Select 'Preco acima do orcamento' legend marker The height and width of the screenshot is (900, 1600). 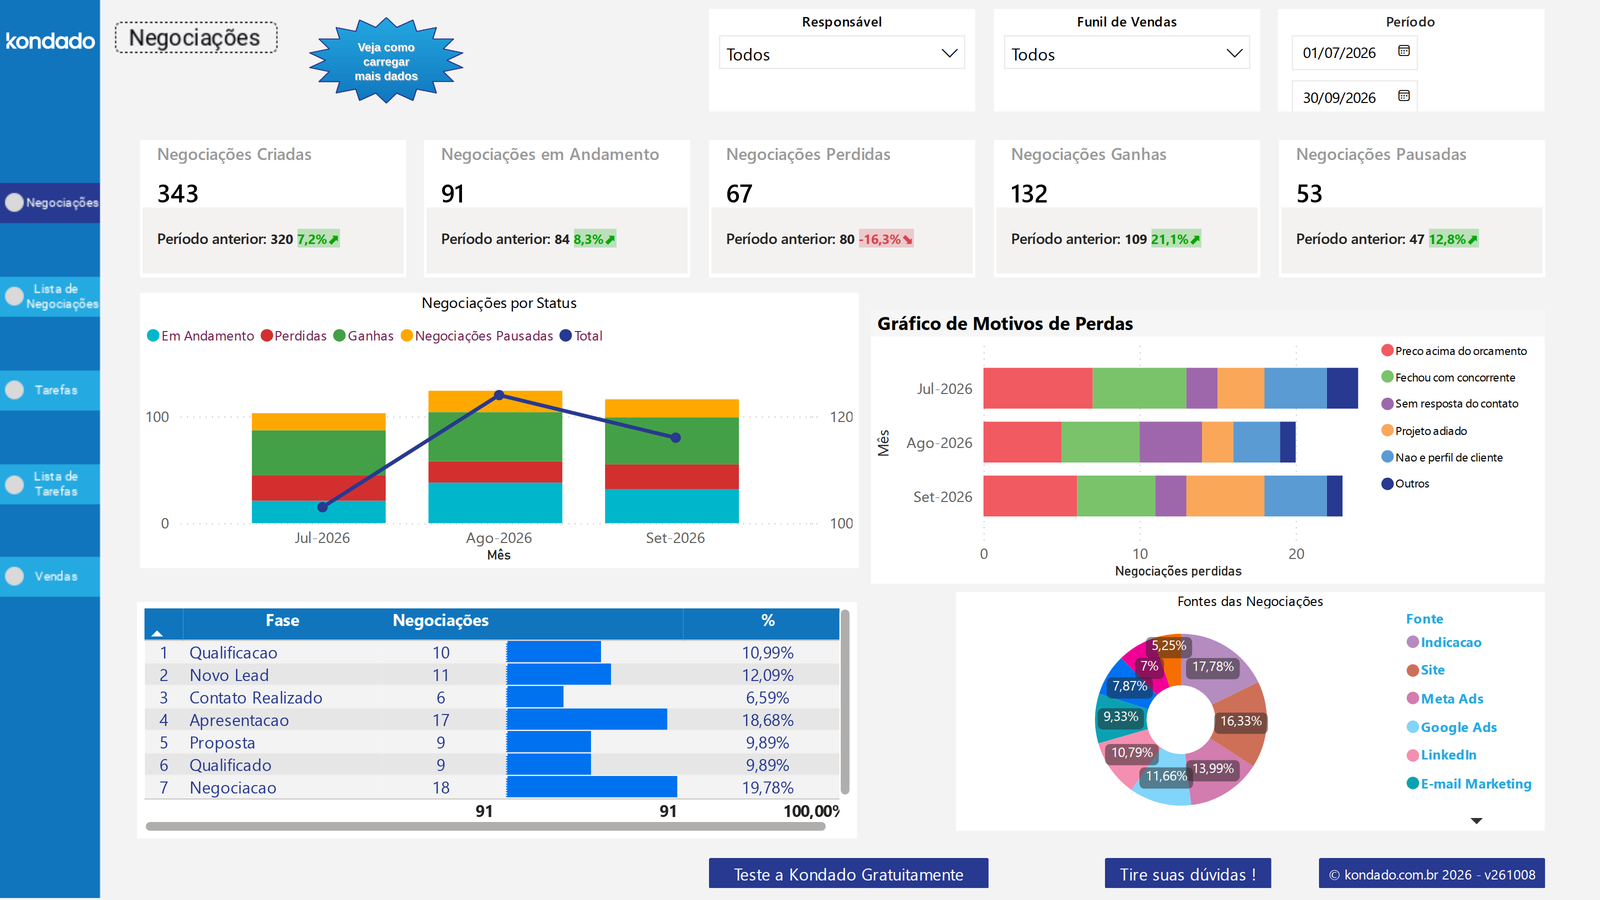[1387, 350]
